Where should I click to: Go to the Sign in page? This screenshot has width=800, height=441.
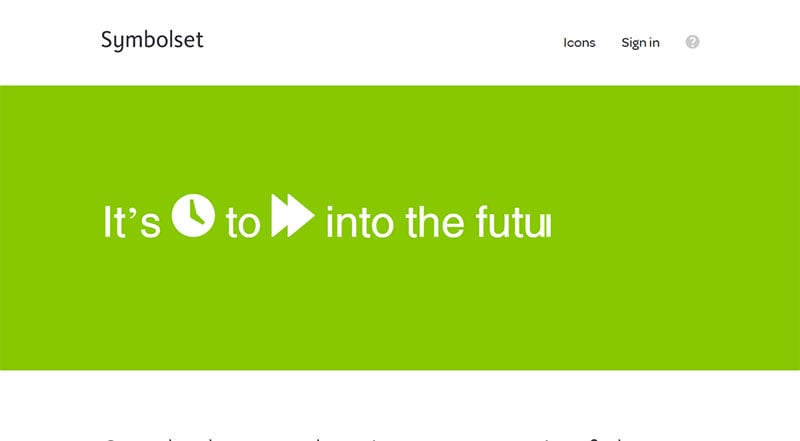tap(640, 43)
